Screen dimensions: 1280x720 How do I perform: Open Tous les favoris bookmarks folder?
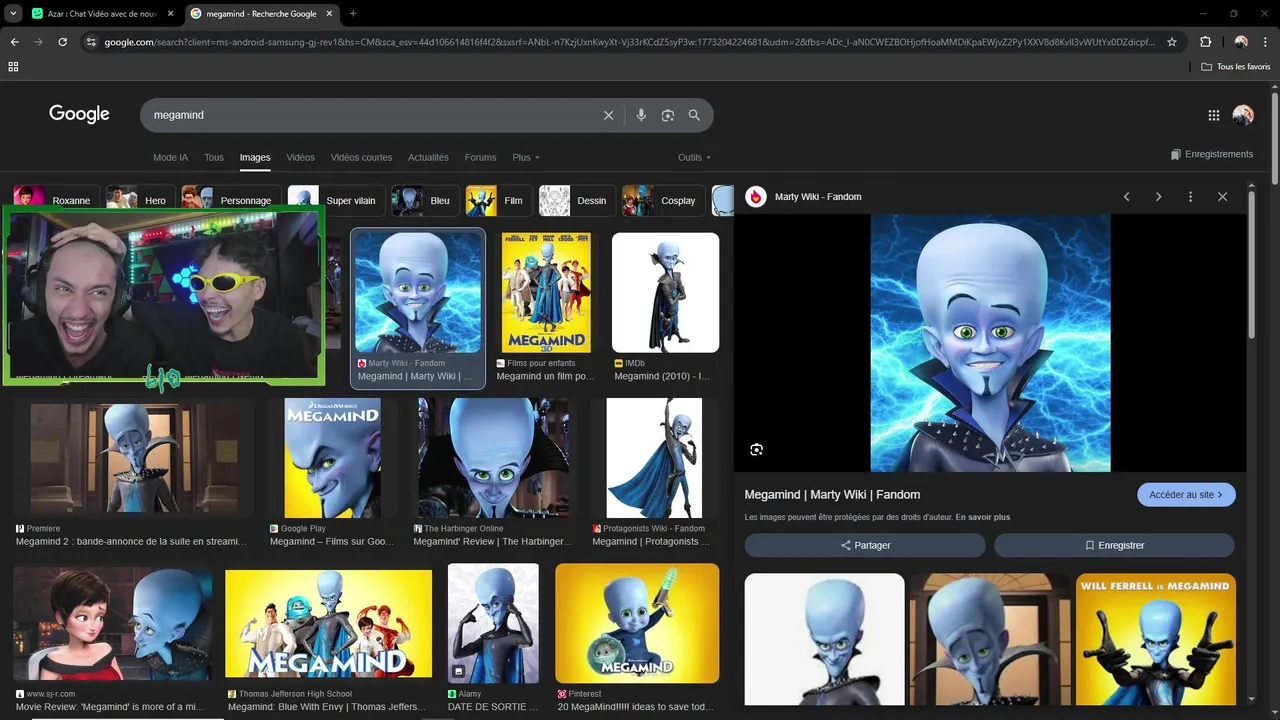pyautogui.click(x=1236, y=67)
